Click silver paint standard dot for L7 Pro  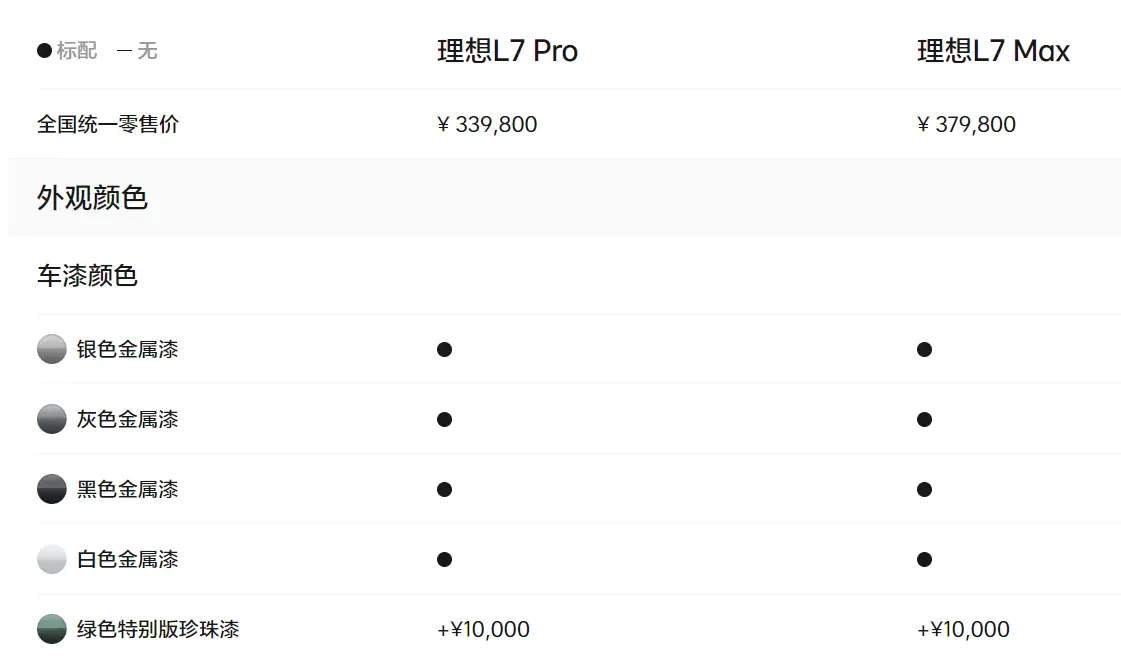445,350
